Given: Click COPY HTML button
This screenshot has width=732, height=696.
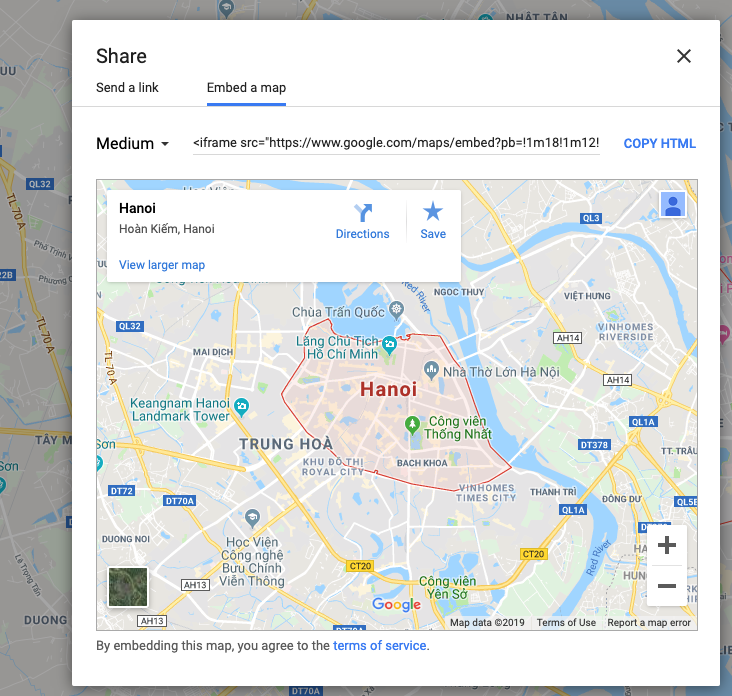Looking at the screenshot, I should point(659,143).
